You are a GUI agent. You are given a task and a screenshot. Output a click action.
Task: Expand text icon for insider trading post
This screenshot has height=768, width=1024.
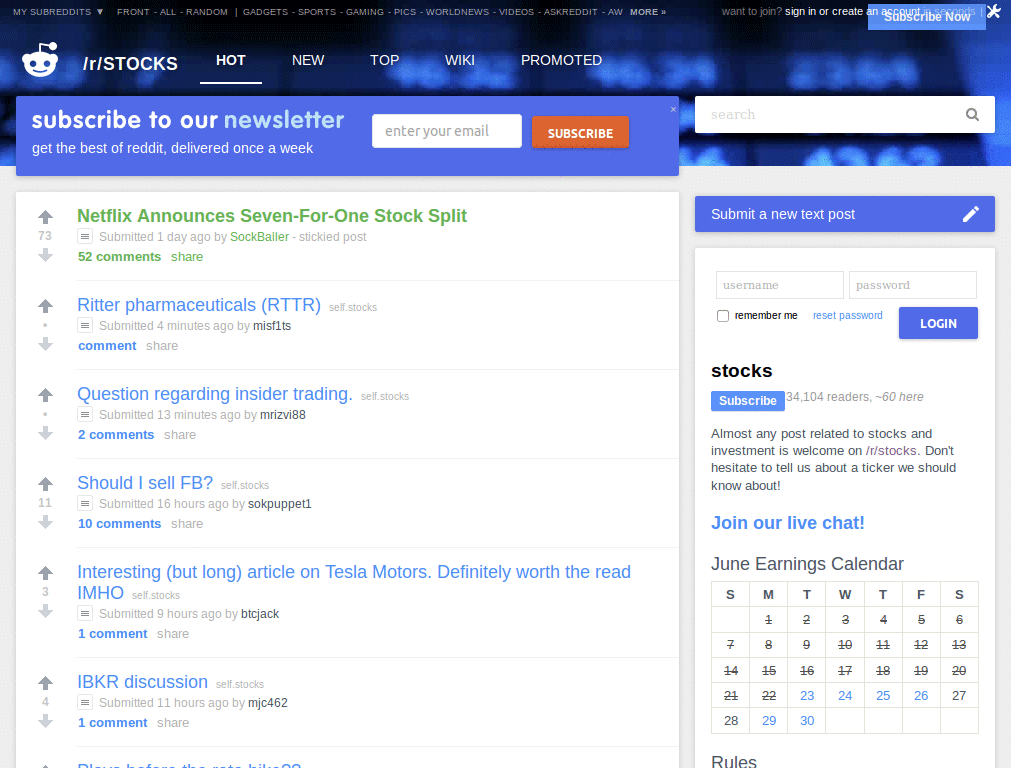tap(85, 414)
